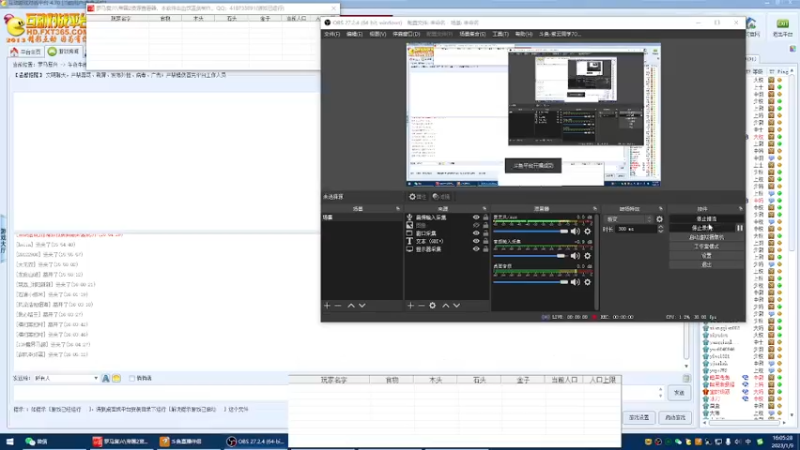Set the 音频输入采集 mixer volume slider
This screenshot has height=450, width=800.
pos(531,256)
